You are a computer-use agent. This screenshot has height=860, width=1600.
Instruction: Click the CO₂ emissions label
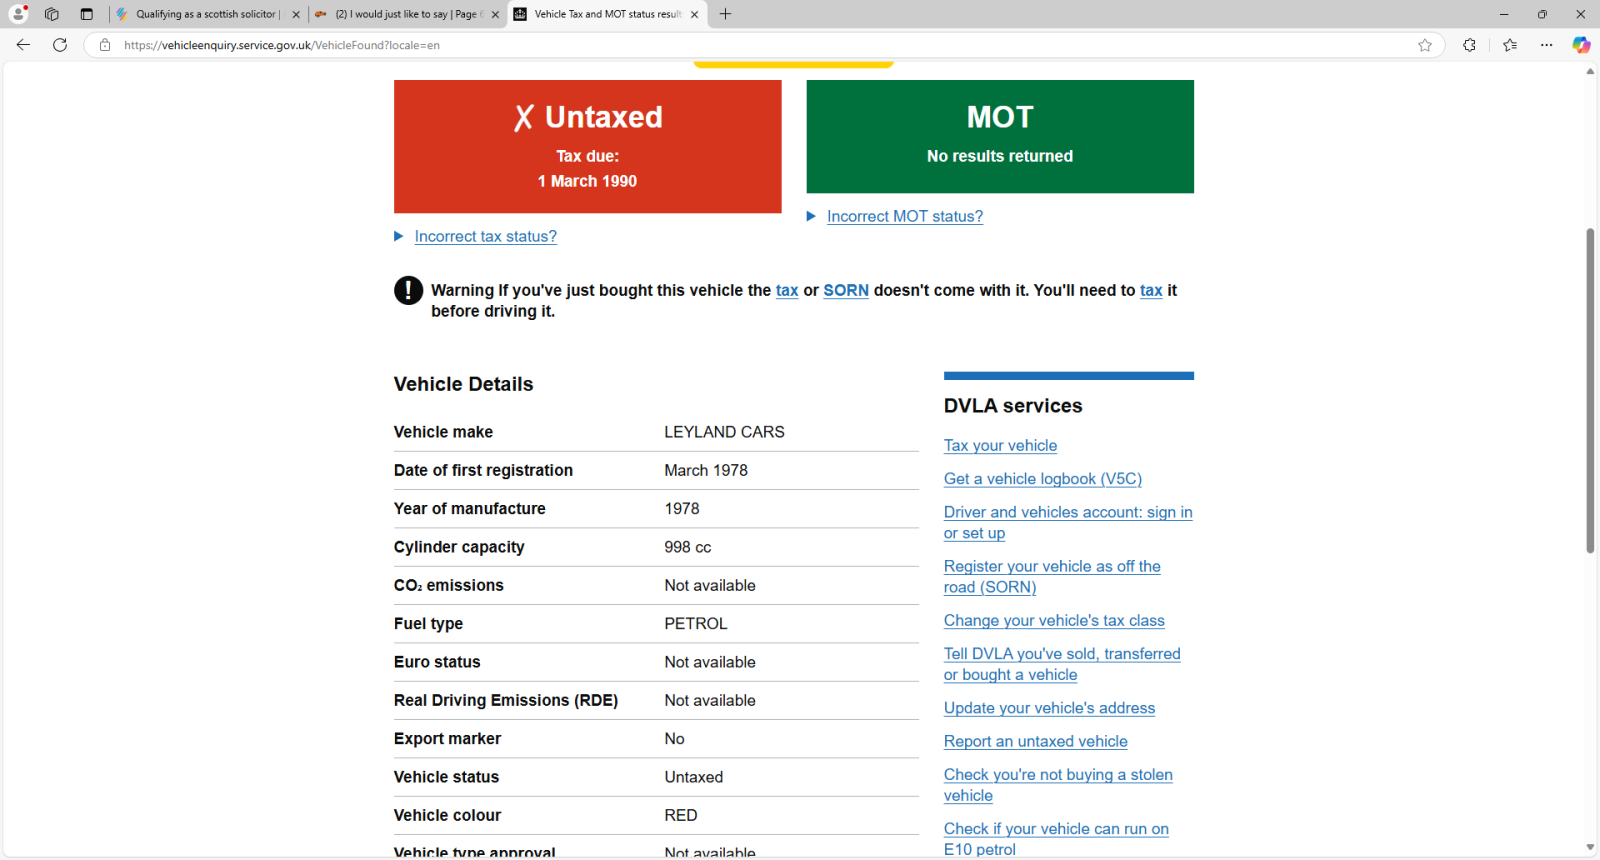pos(449,586)
